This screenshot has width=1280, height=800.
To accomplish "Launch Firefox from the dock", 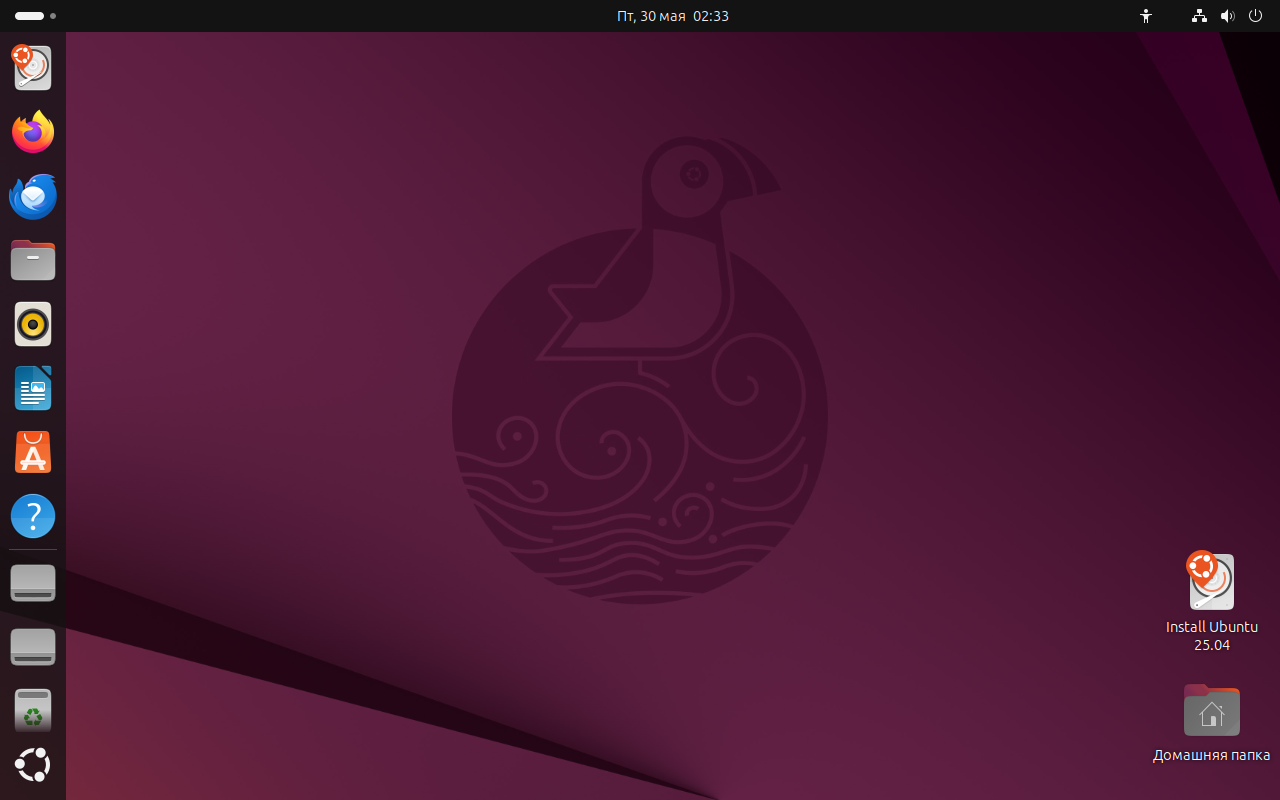I will tap(33, 132).
